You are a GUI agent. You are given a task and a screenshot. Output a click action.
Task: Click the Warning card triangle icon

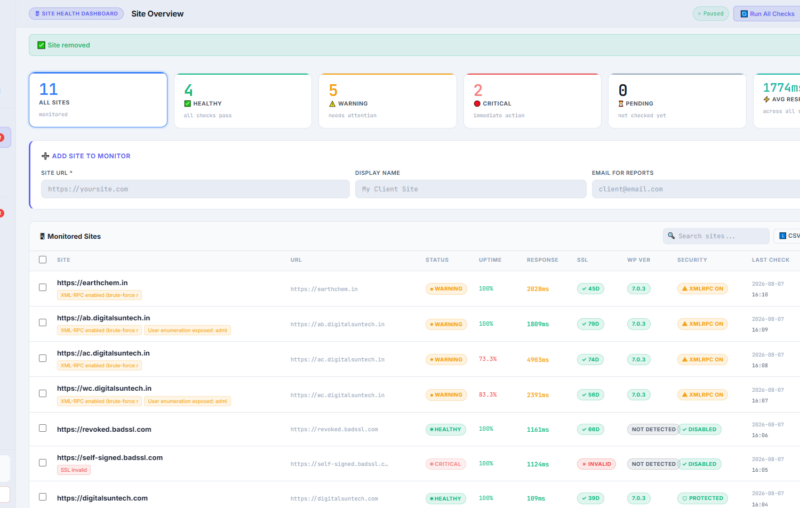(x=332, y=104)
